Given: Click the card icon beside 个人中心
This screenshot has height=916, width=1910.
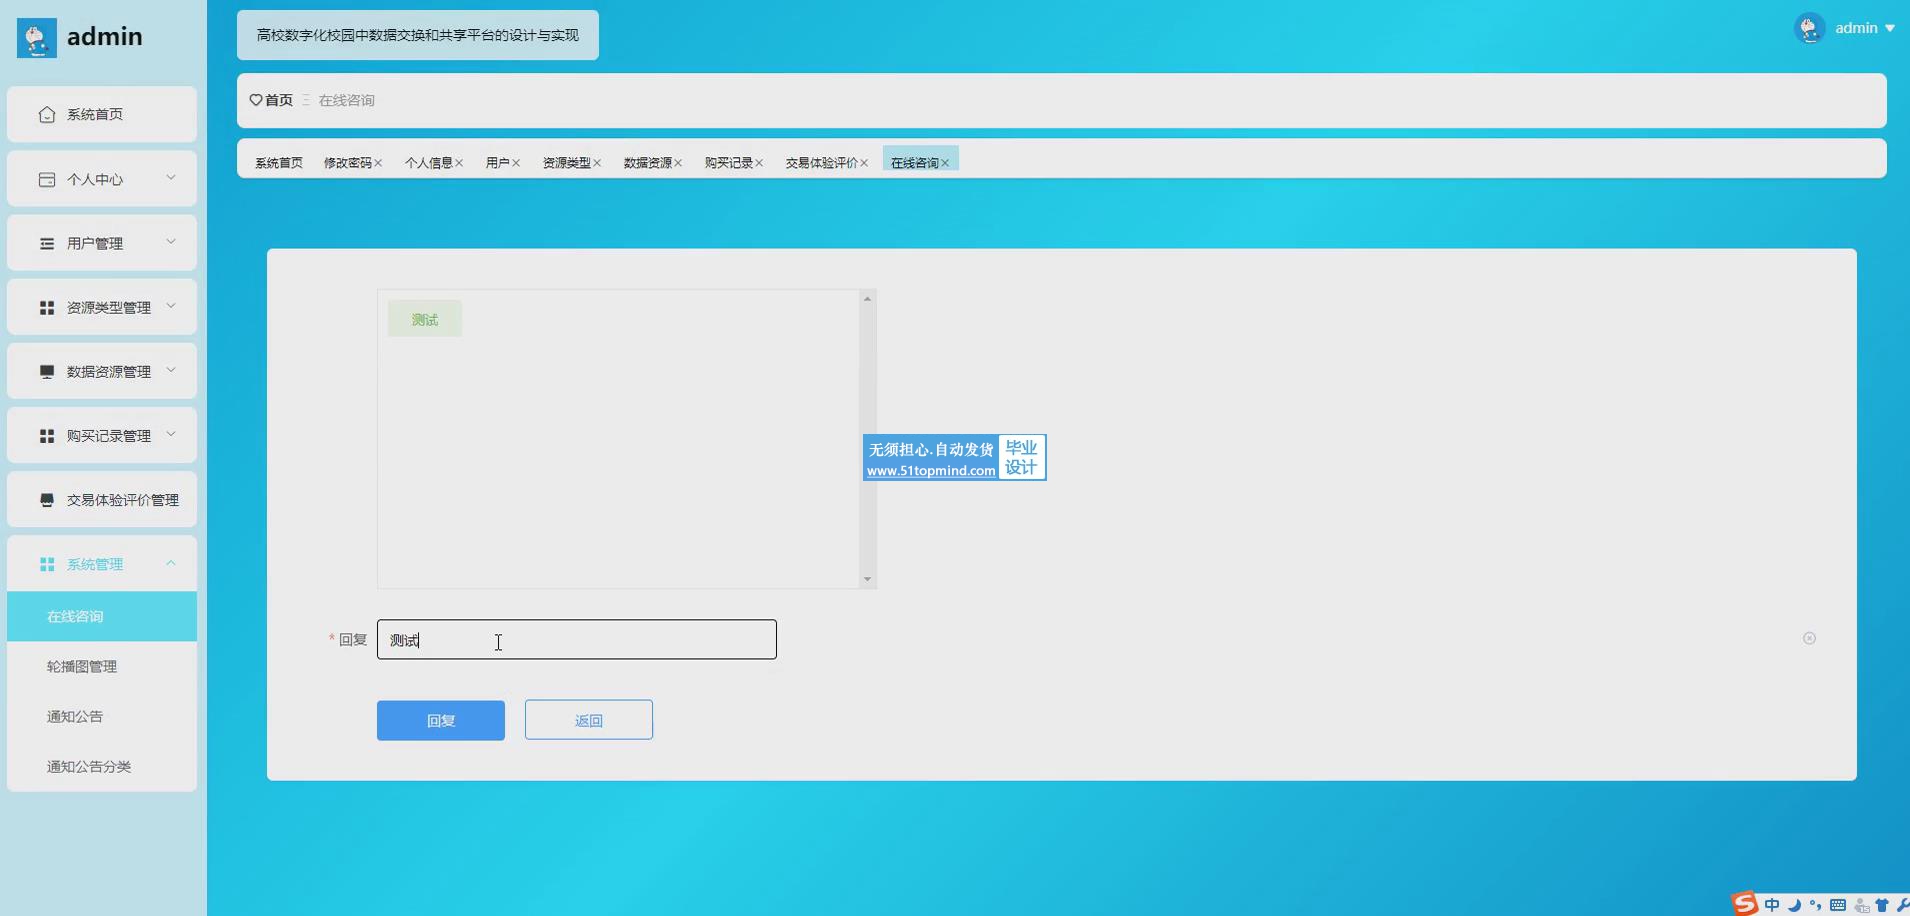Looking at the screenshot, I should 47,179.
